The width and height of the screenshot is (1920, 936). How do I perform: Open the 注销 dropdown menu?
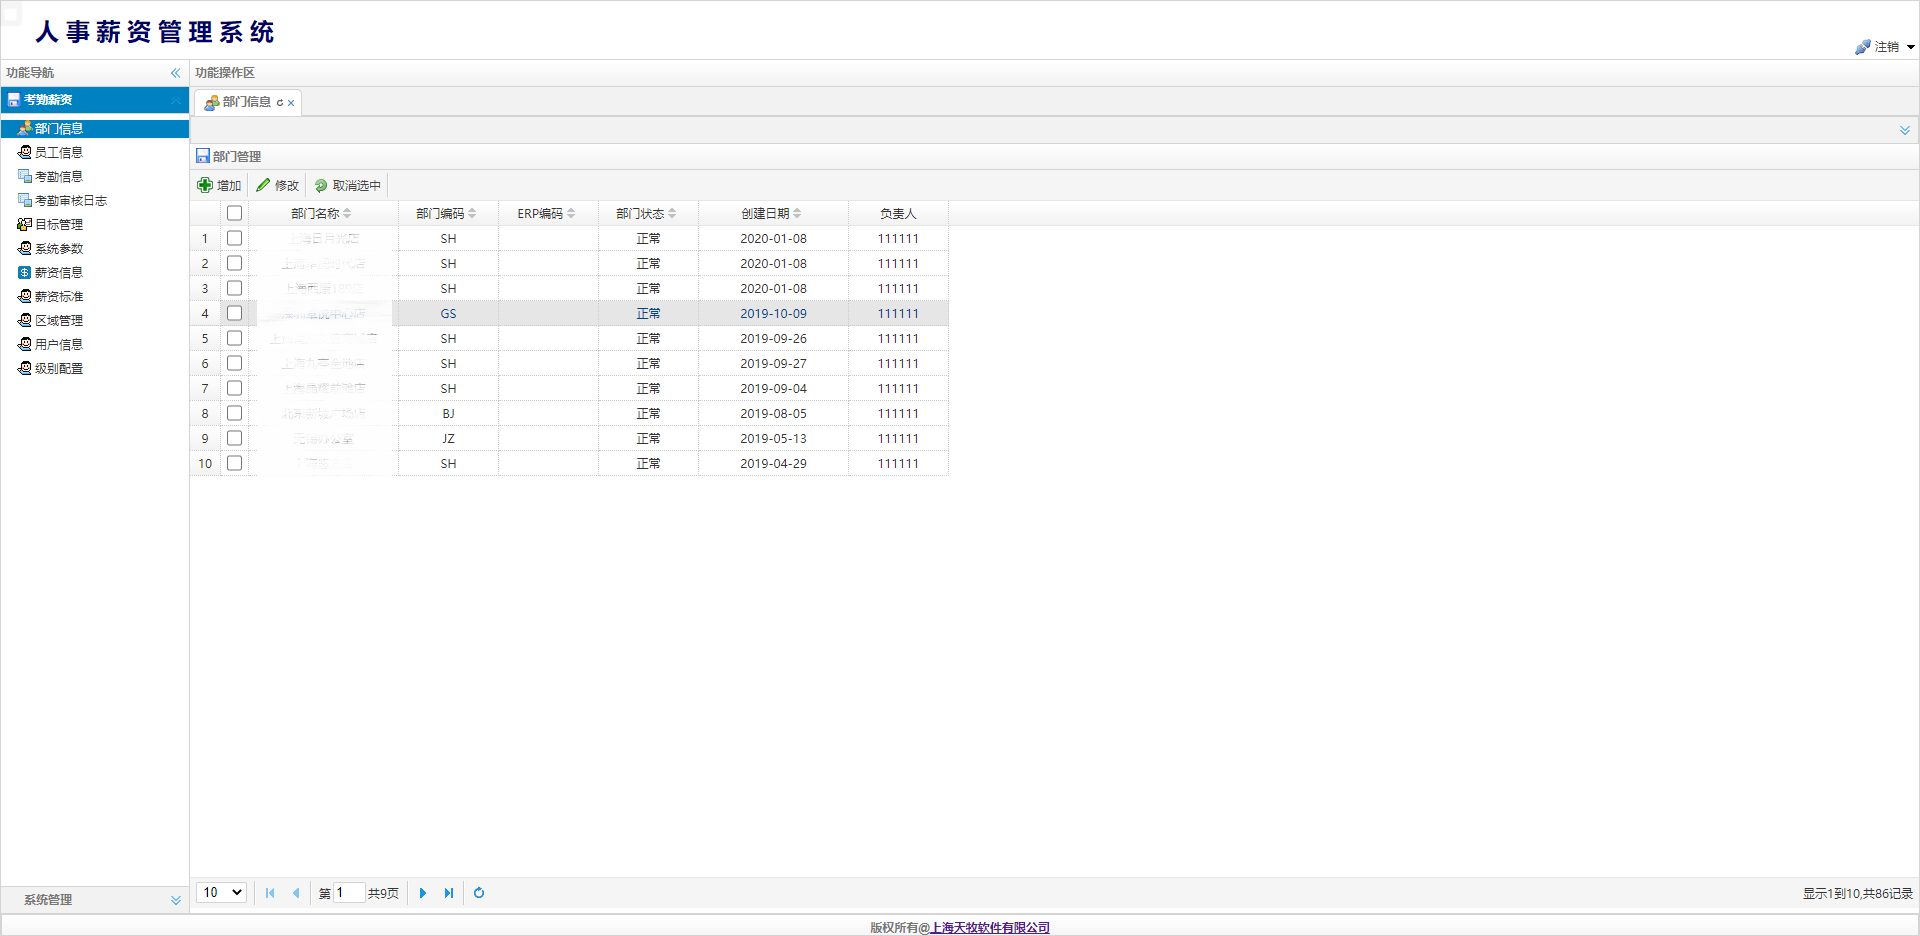click(x=1910, y=47)
